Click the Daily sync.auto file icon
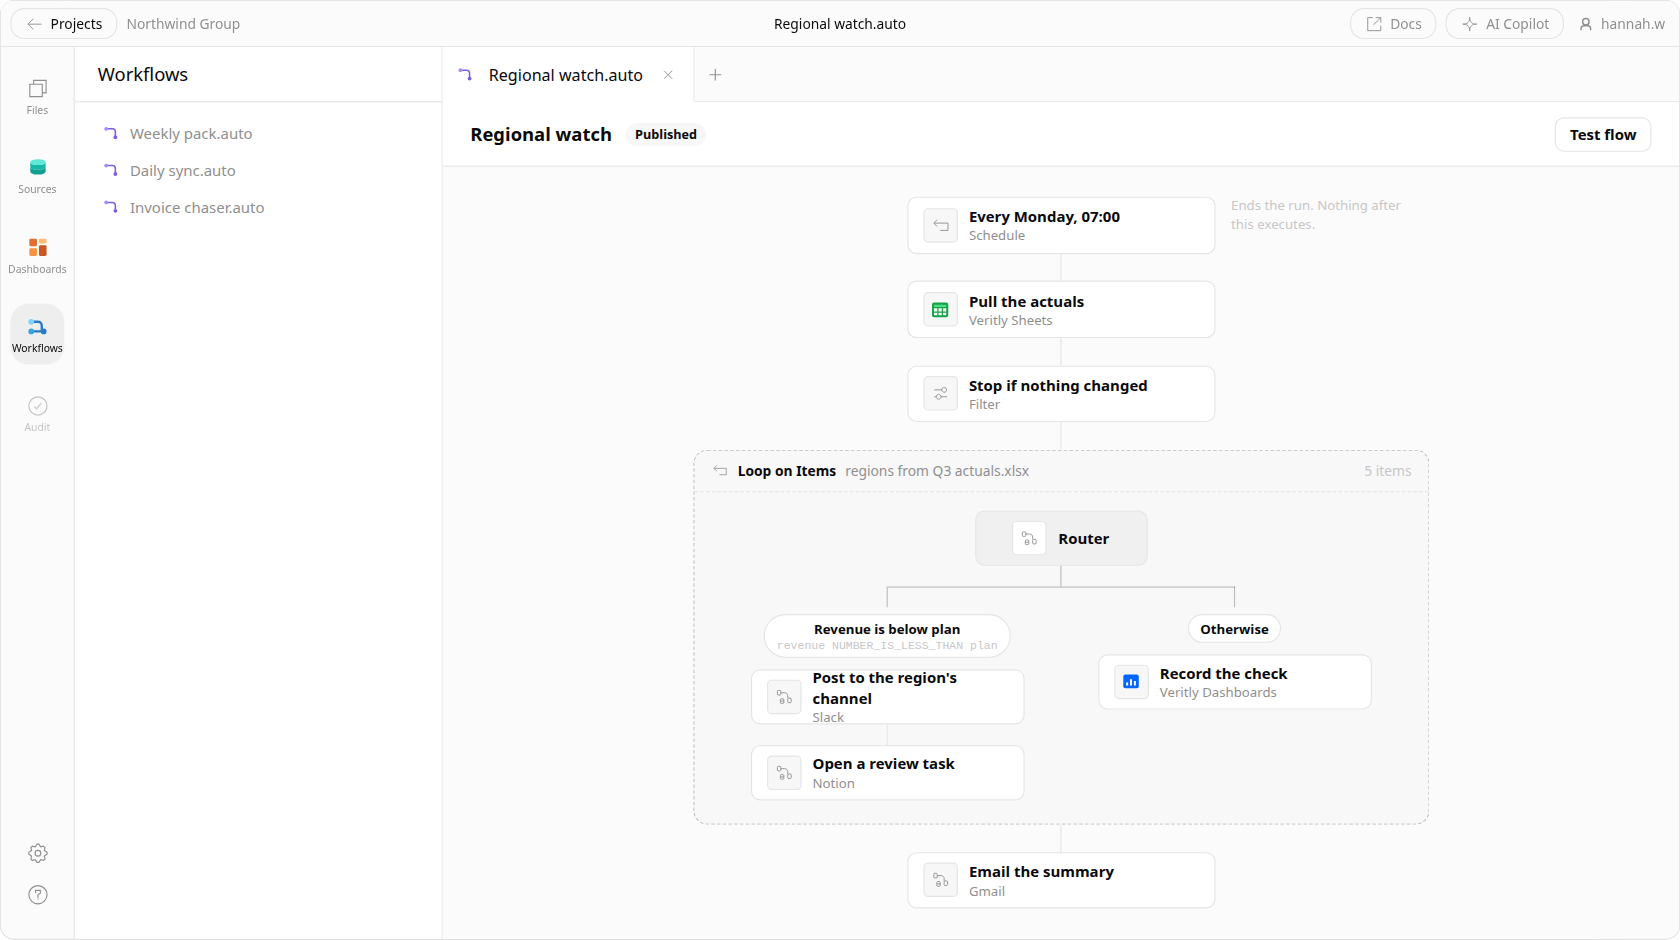The height and width of the screenshot is (940, 1680). click(x=111, y=170)
